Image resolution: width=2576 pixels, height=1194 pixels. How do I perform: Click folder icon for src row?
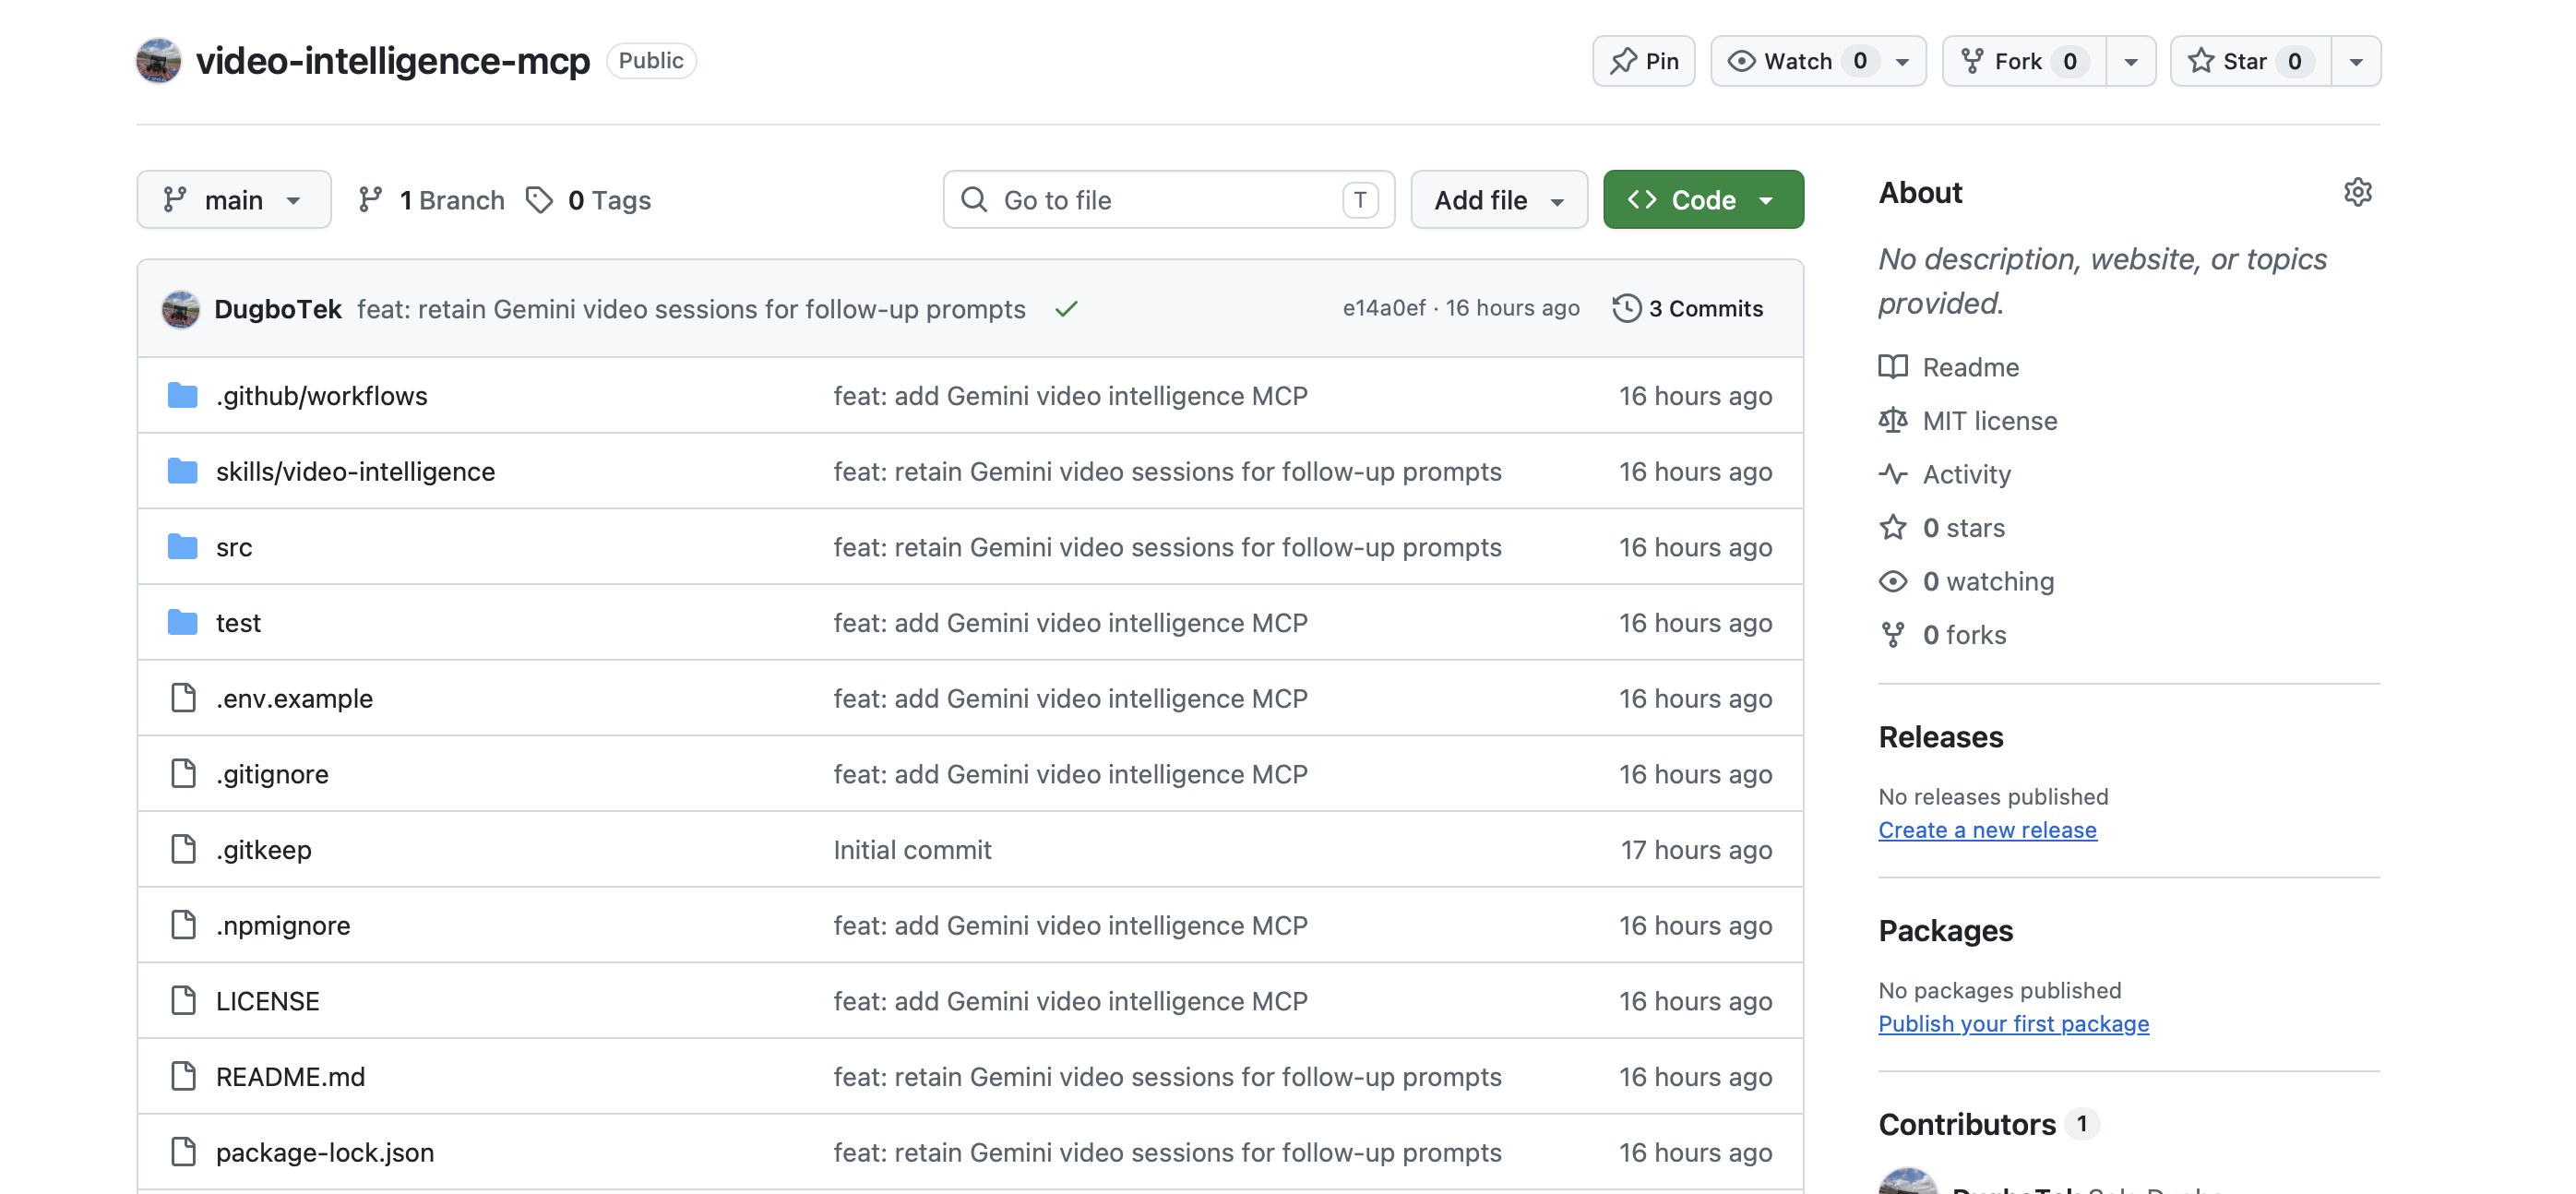[182, 546]
